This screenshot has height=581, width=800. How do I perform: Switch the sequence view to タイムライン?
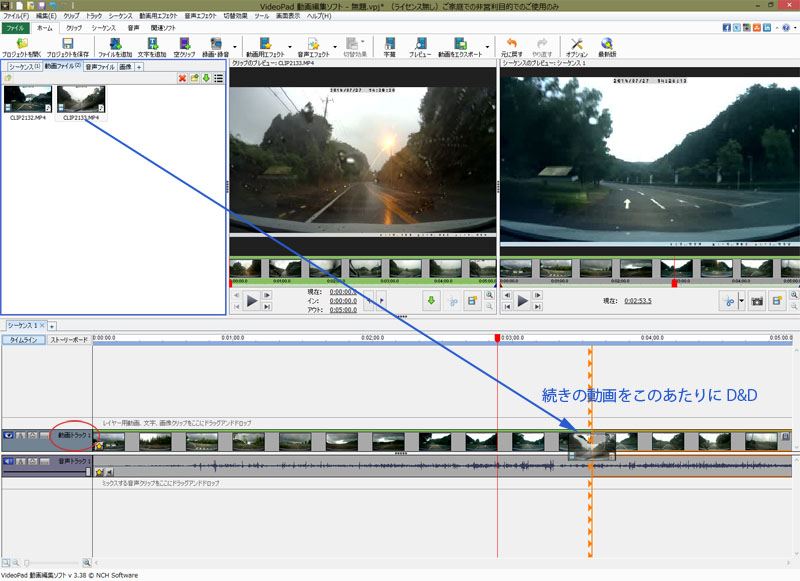pyautogui.click(x=23, y=340)
